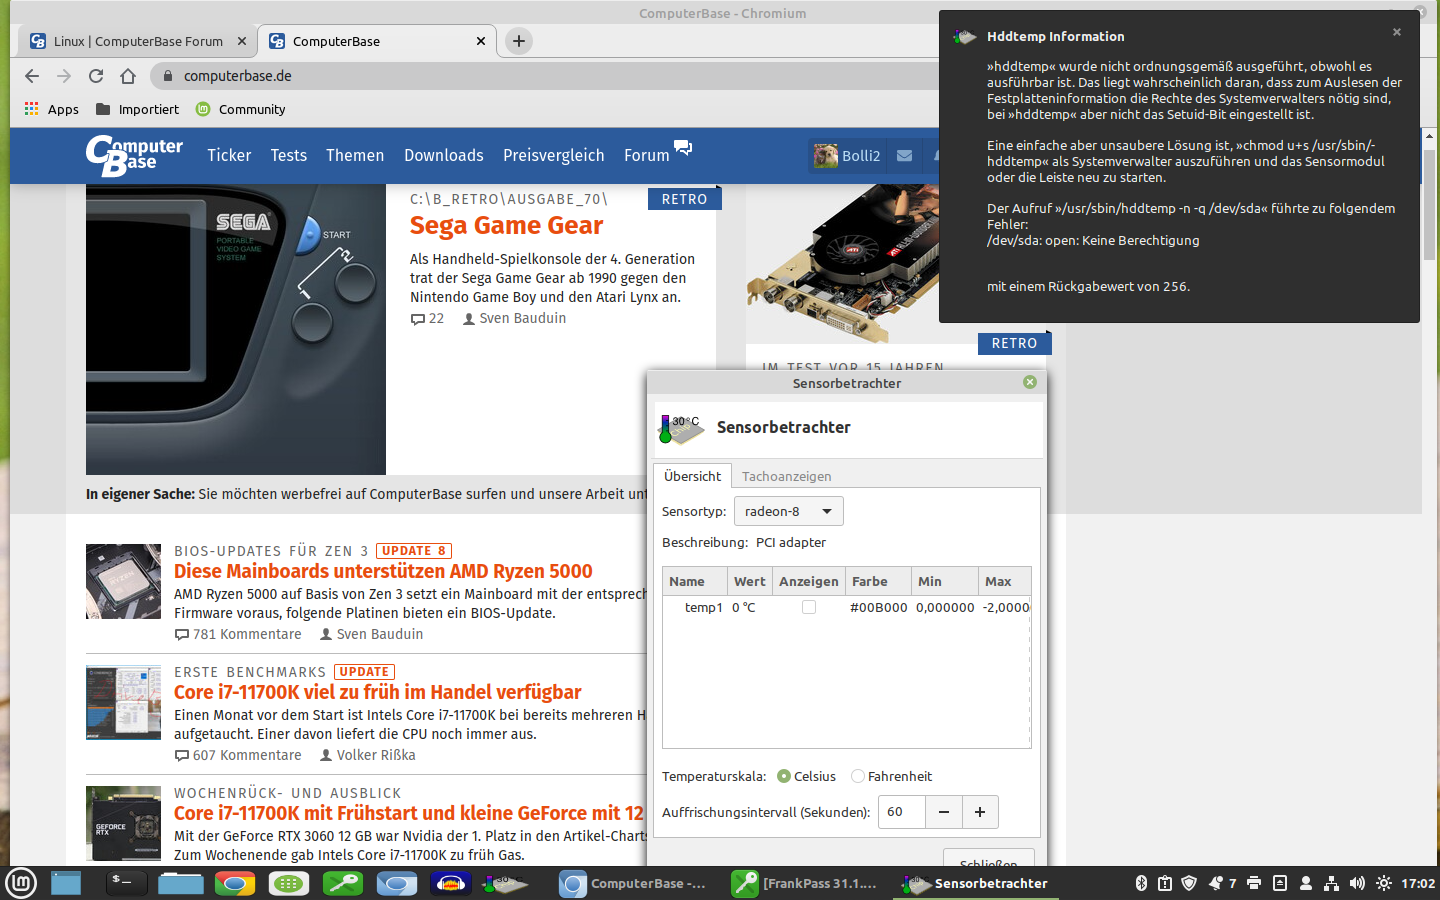Launch Audacity from the panel
Screen dimensions: 1440x900
click(x=451, y=883)
